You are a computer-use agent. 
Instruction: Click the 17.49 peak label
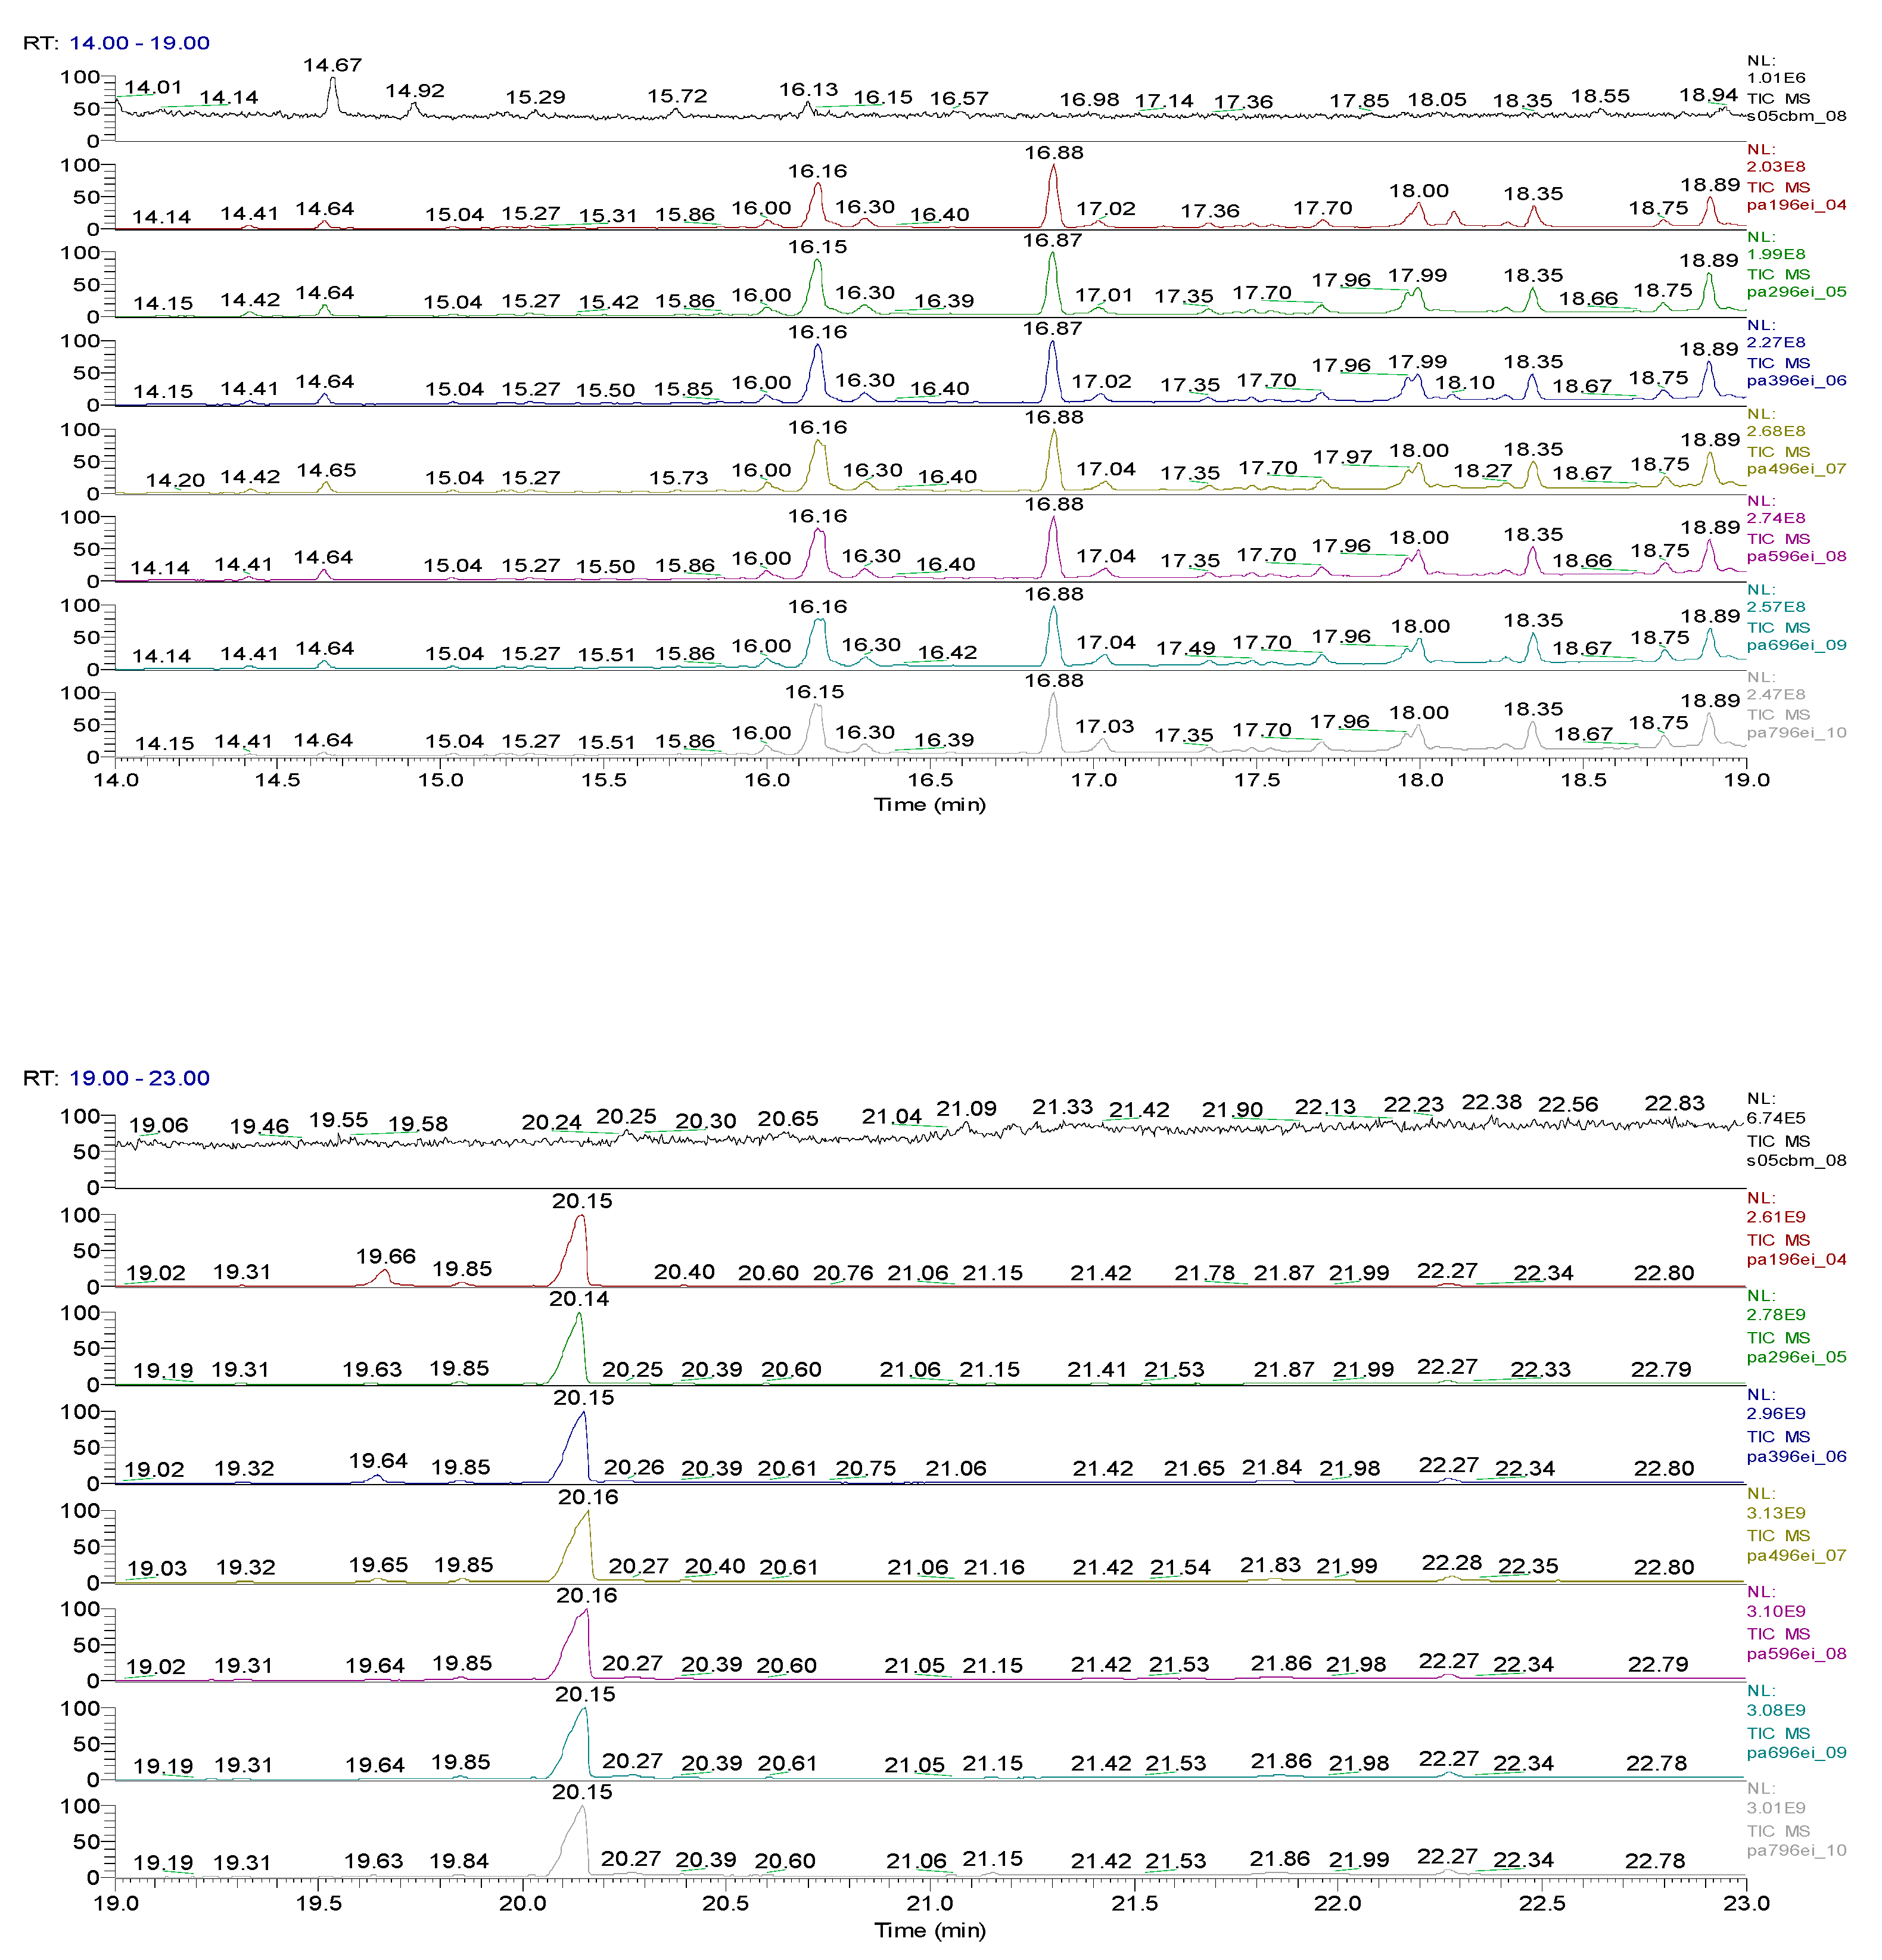tap(1186, 649)
